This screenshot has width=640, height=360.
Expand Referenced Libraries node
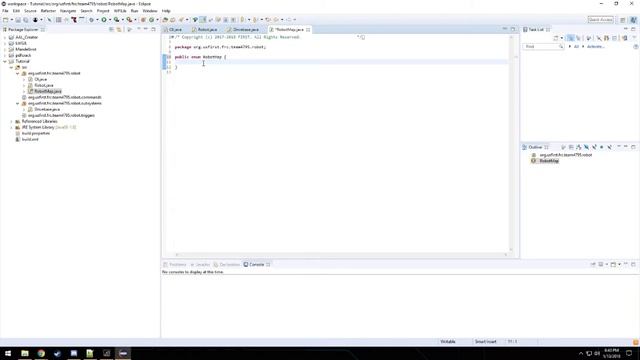[11, 121]
